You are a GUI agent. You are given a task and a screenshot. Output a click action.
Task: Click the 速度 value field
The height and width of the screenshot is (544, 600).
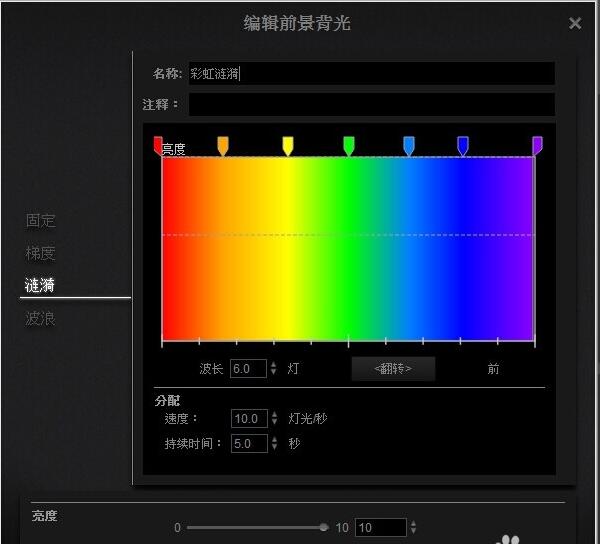click(249, 419)
